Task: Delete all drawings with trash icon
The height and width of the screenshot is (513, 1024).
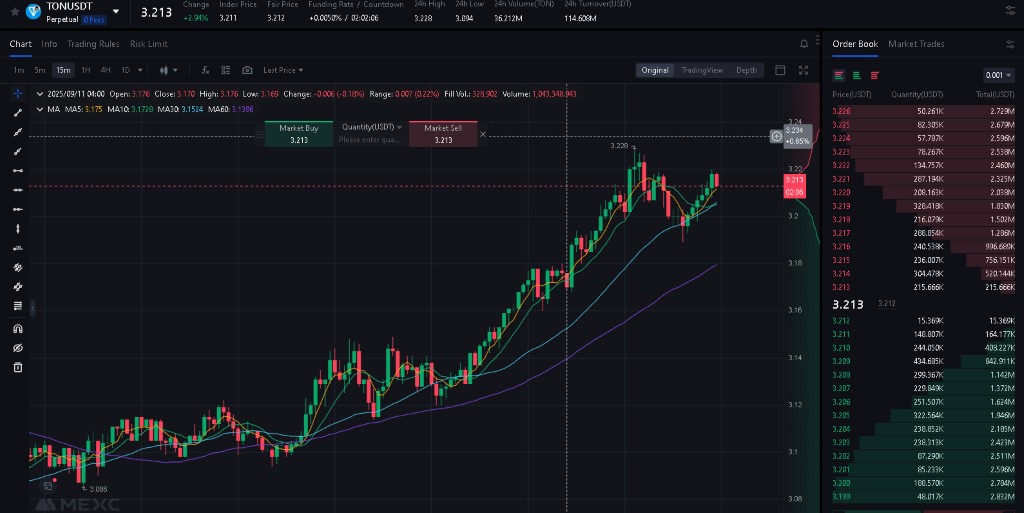Action: click(18, 367)
